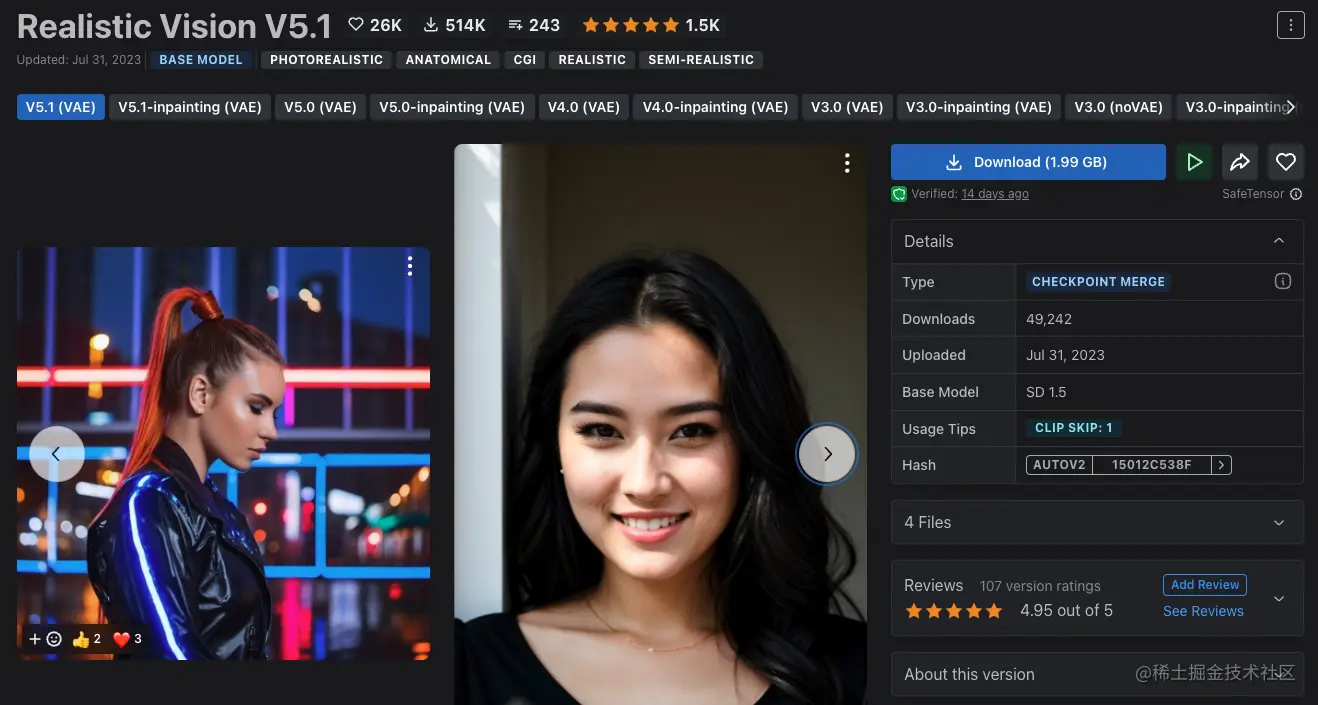
Task: Favorite the model with the heart button
Action: (x=1286, y=162)
